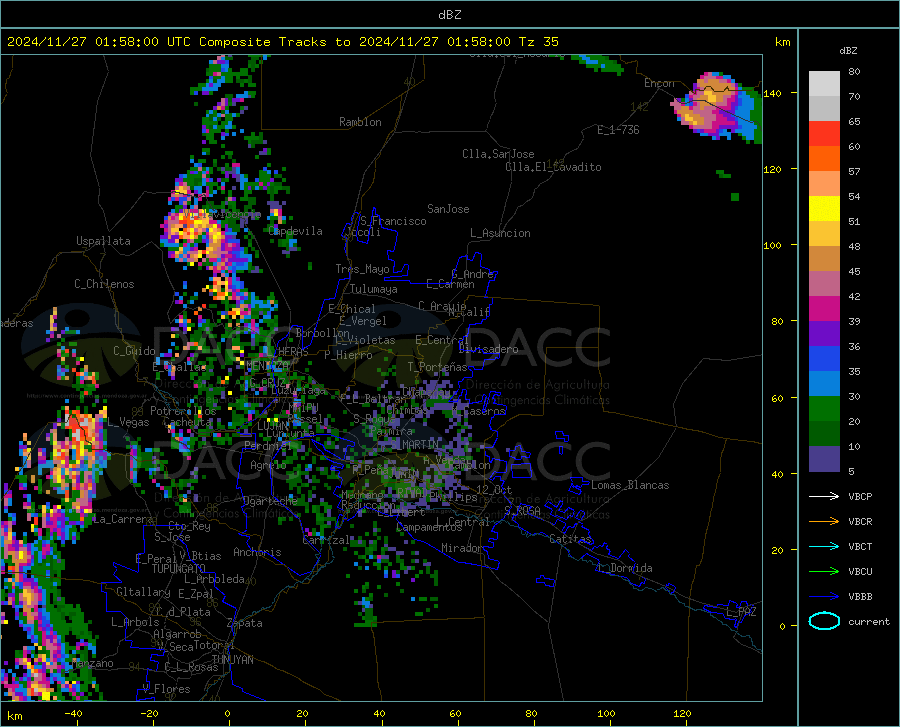
Task: Click the Ramblon map label near top
Action: 360,122
